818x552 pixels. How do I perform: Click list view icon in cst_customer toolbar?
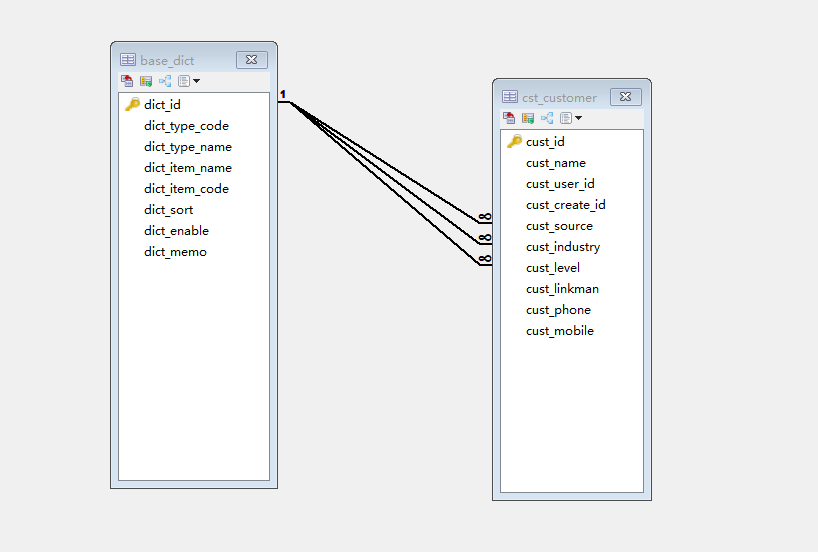pyautogui.click(x=566, y=118)
